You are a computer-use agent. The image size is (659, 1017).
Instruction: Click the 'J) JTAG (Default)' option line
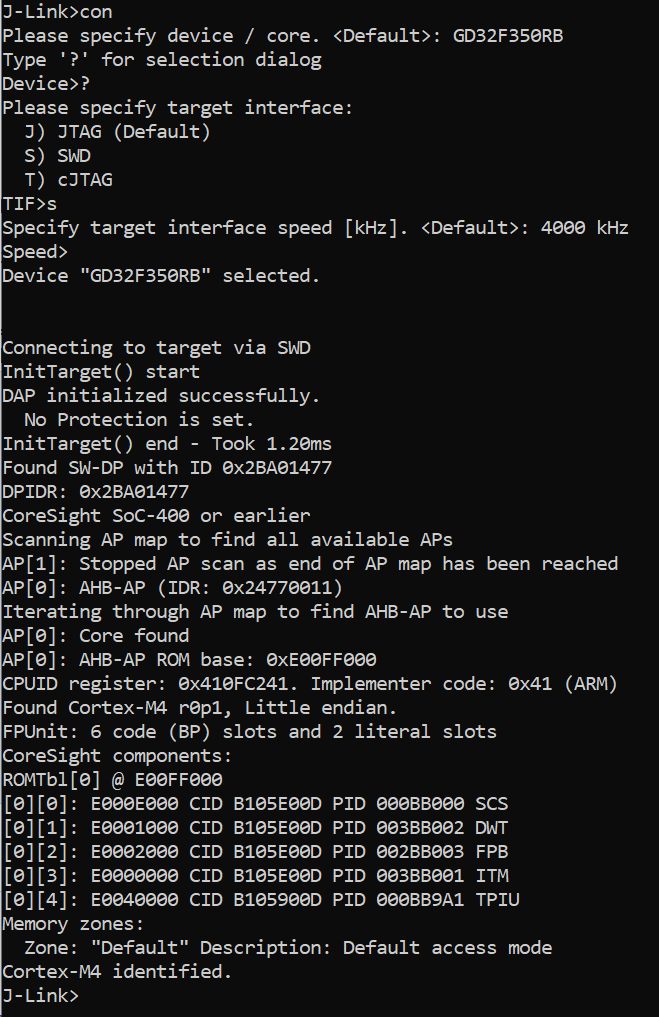click(118, 132)
